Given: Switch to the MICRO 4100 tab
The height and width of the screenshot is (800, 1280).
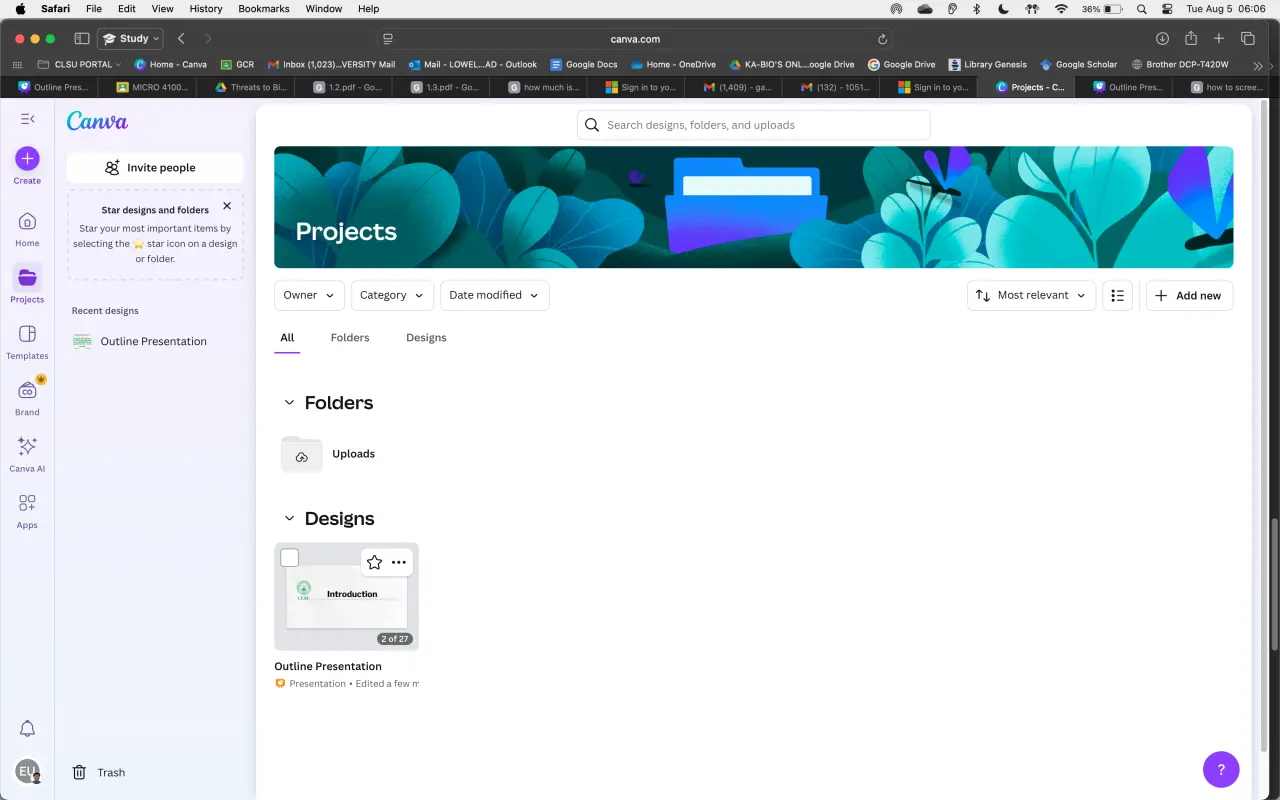Looking at the screenshot, I should click(152, 87).
